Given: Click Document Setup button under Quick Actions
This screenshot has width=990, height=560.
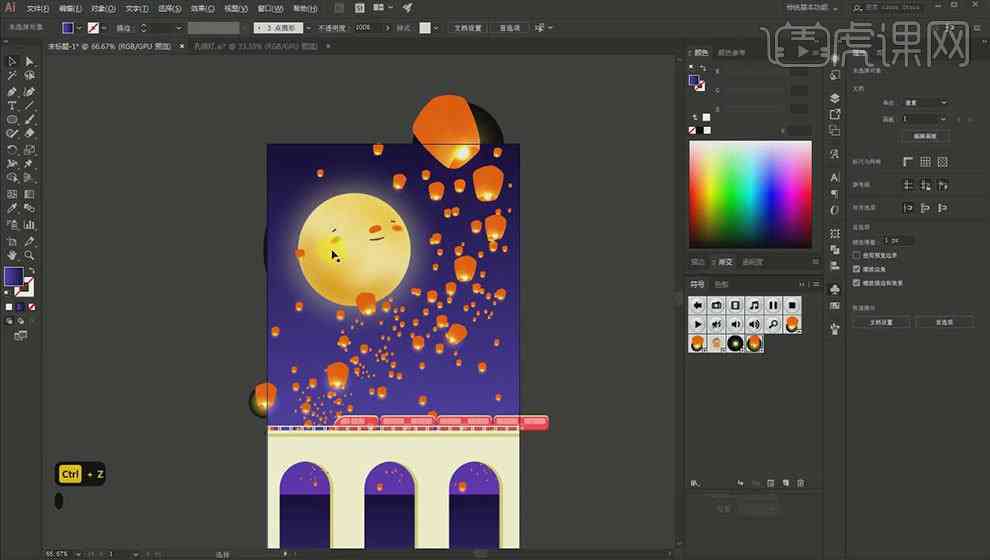Looking at the screenshot, I should (x=881, y=323).
